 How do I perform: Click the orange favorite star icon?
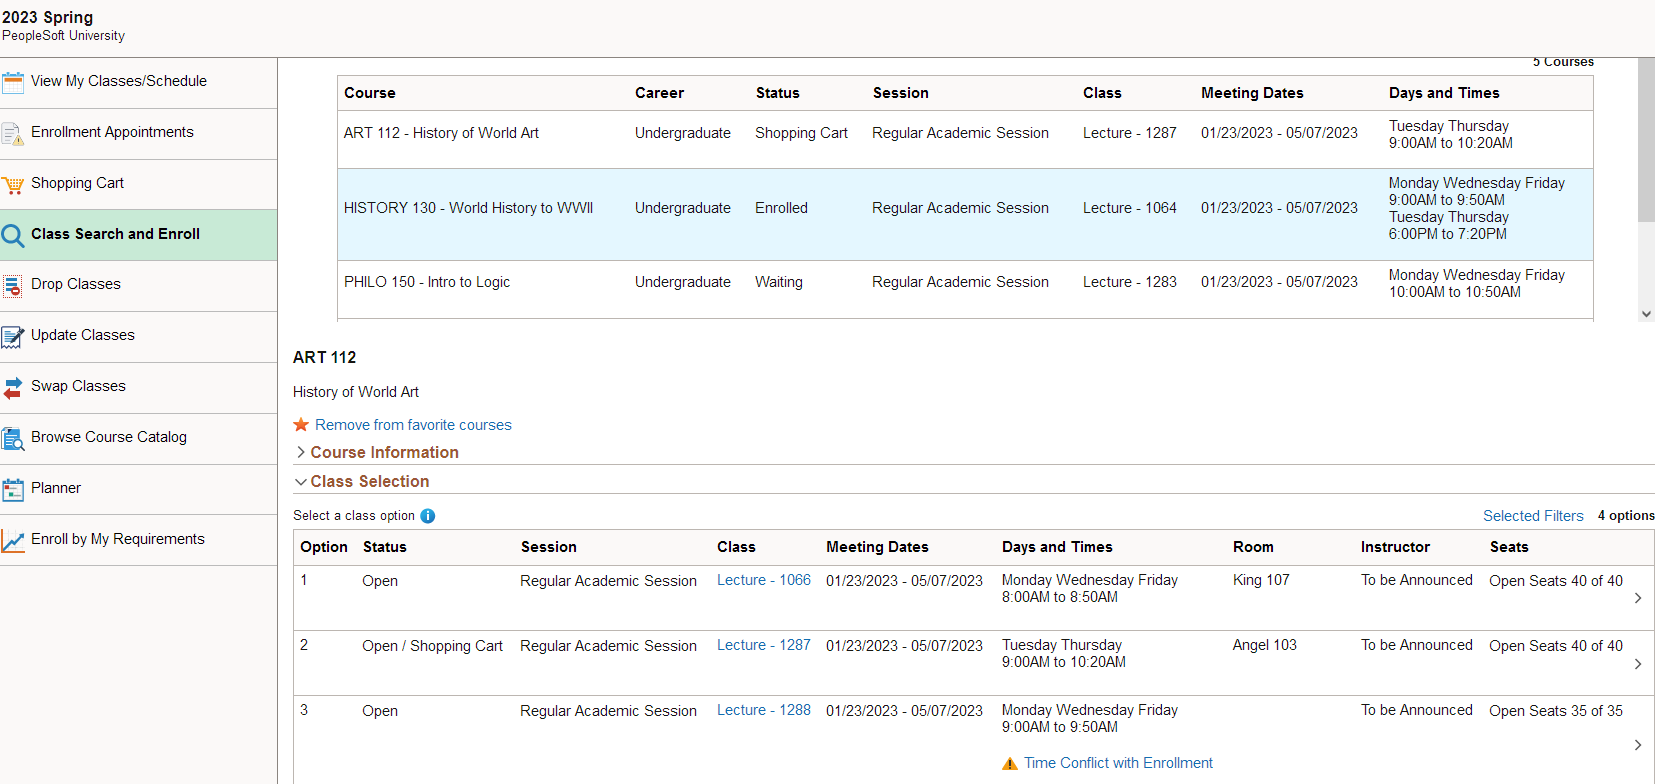pos(301,425)
